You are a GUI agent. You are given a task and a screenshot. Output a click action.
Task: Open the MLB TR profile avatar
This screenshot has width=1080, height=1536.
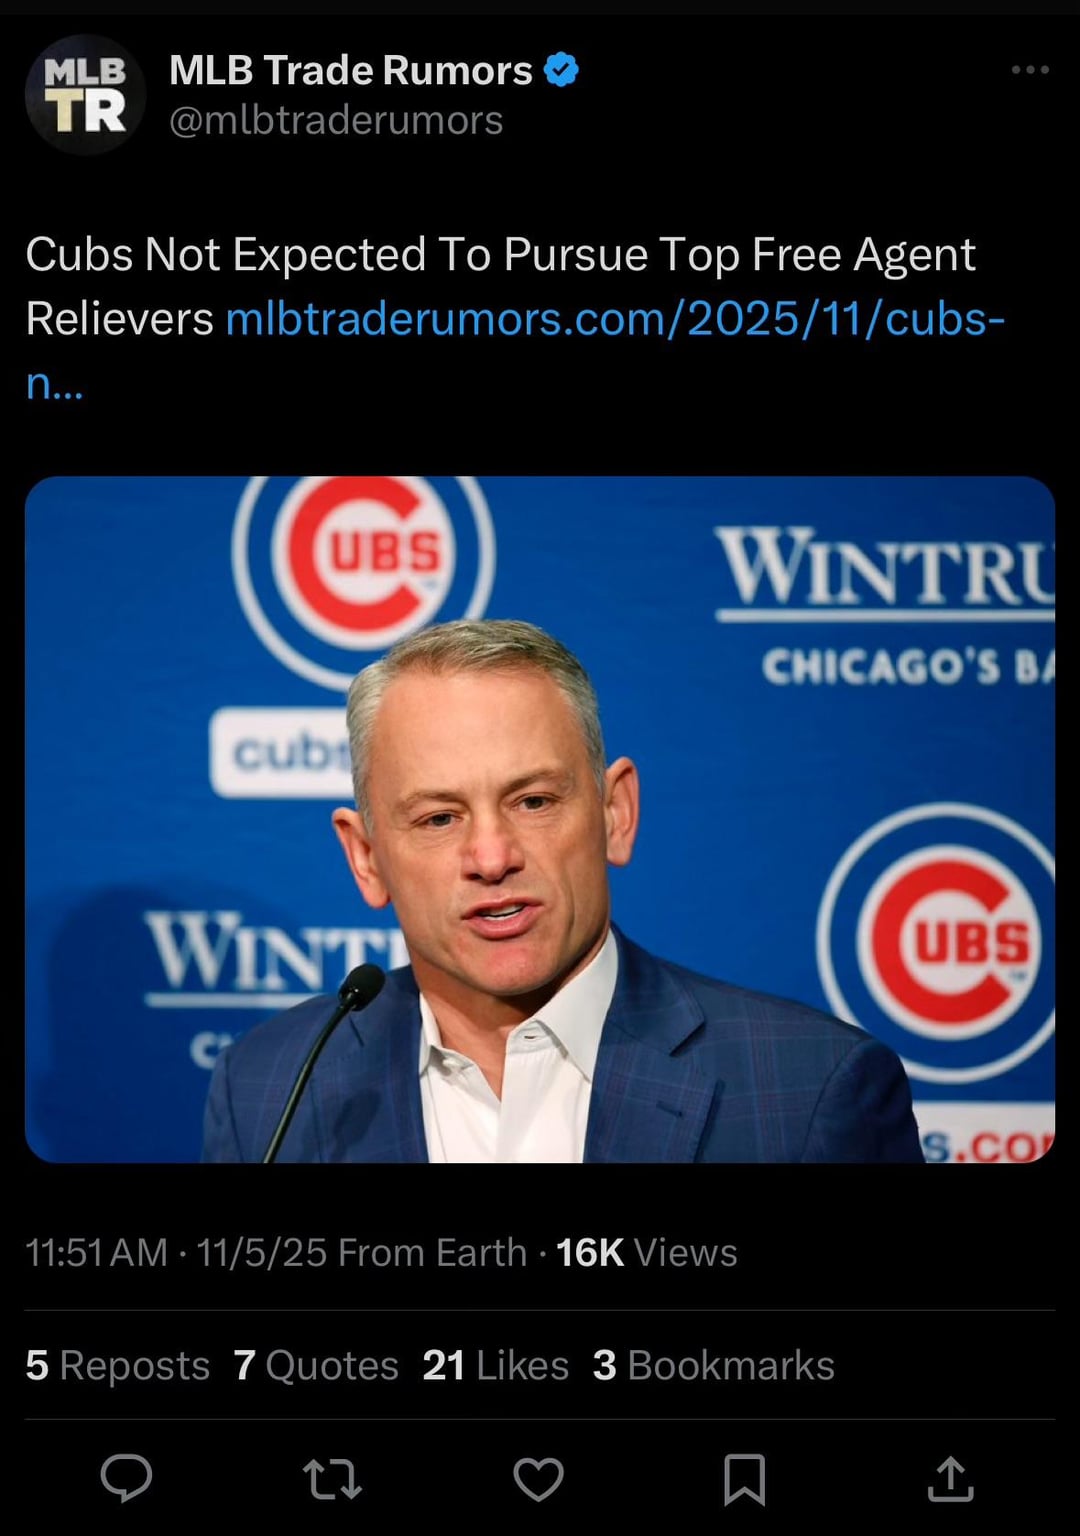[85, 95]
